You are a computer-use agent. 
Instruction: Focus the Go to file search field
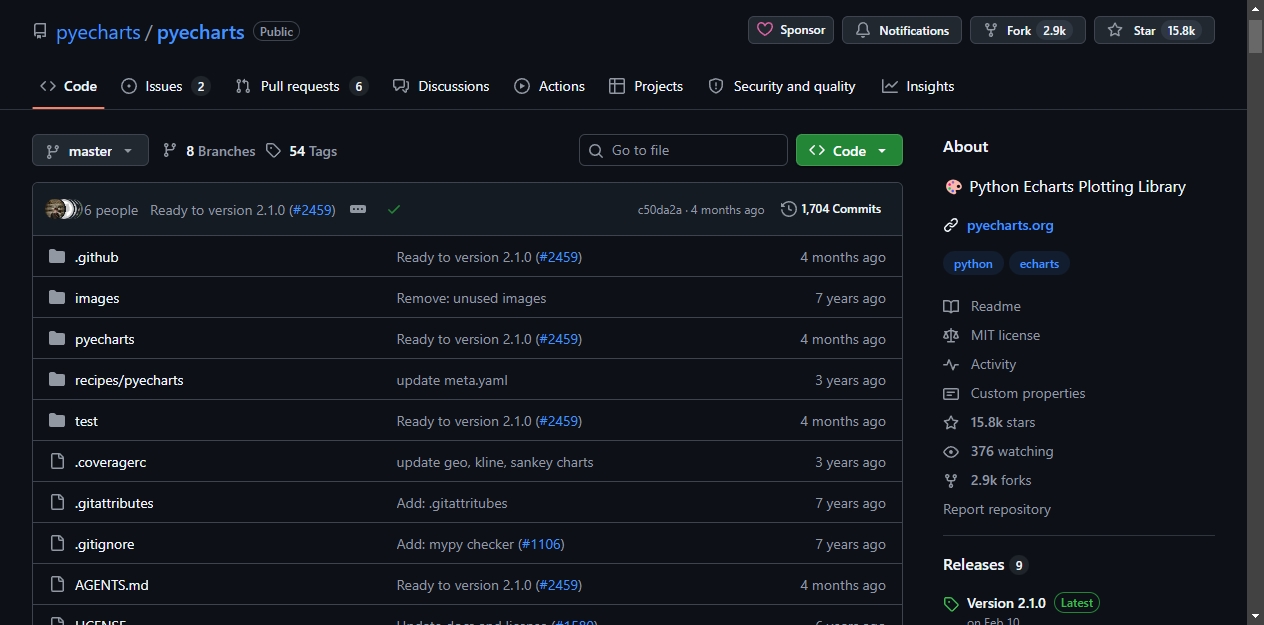tap(683, 150)
